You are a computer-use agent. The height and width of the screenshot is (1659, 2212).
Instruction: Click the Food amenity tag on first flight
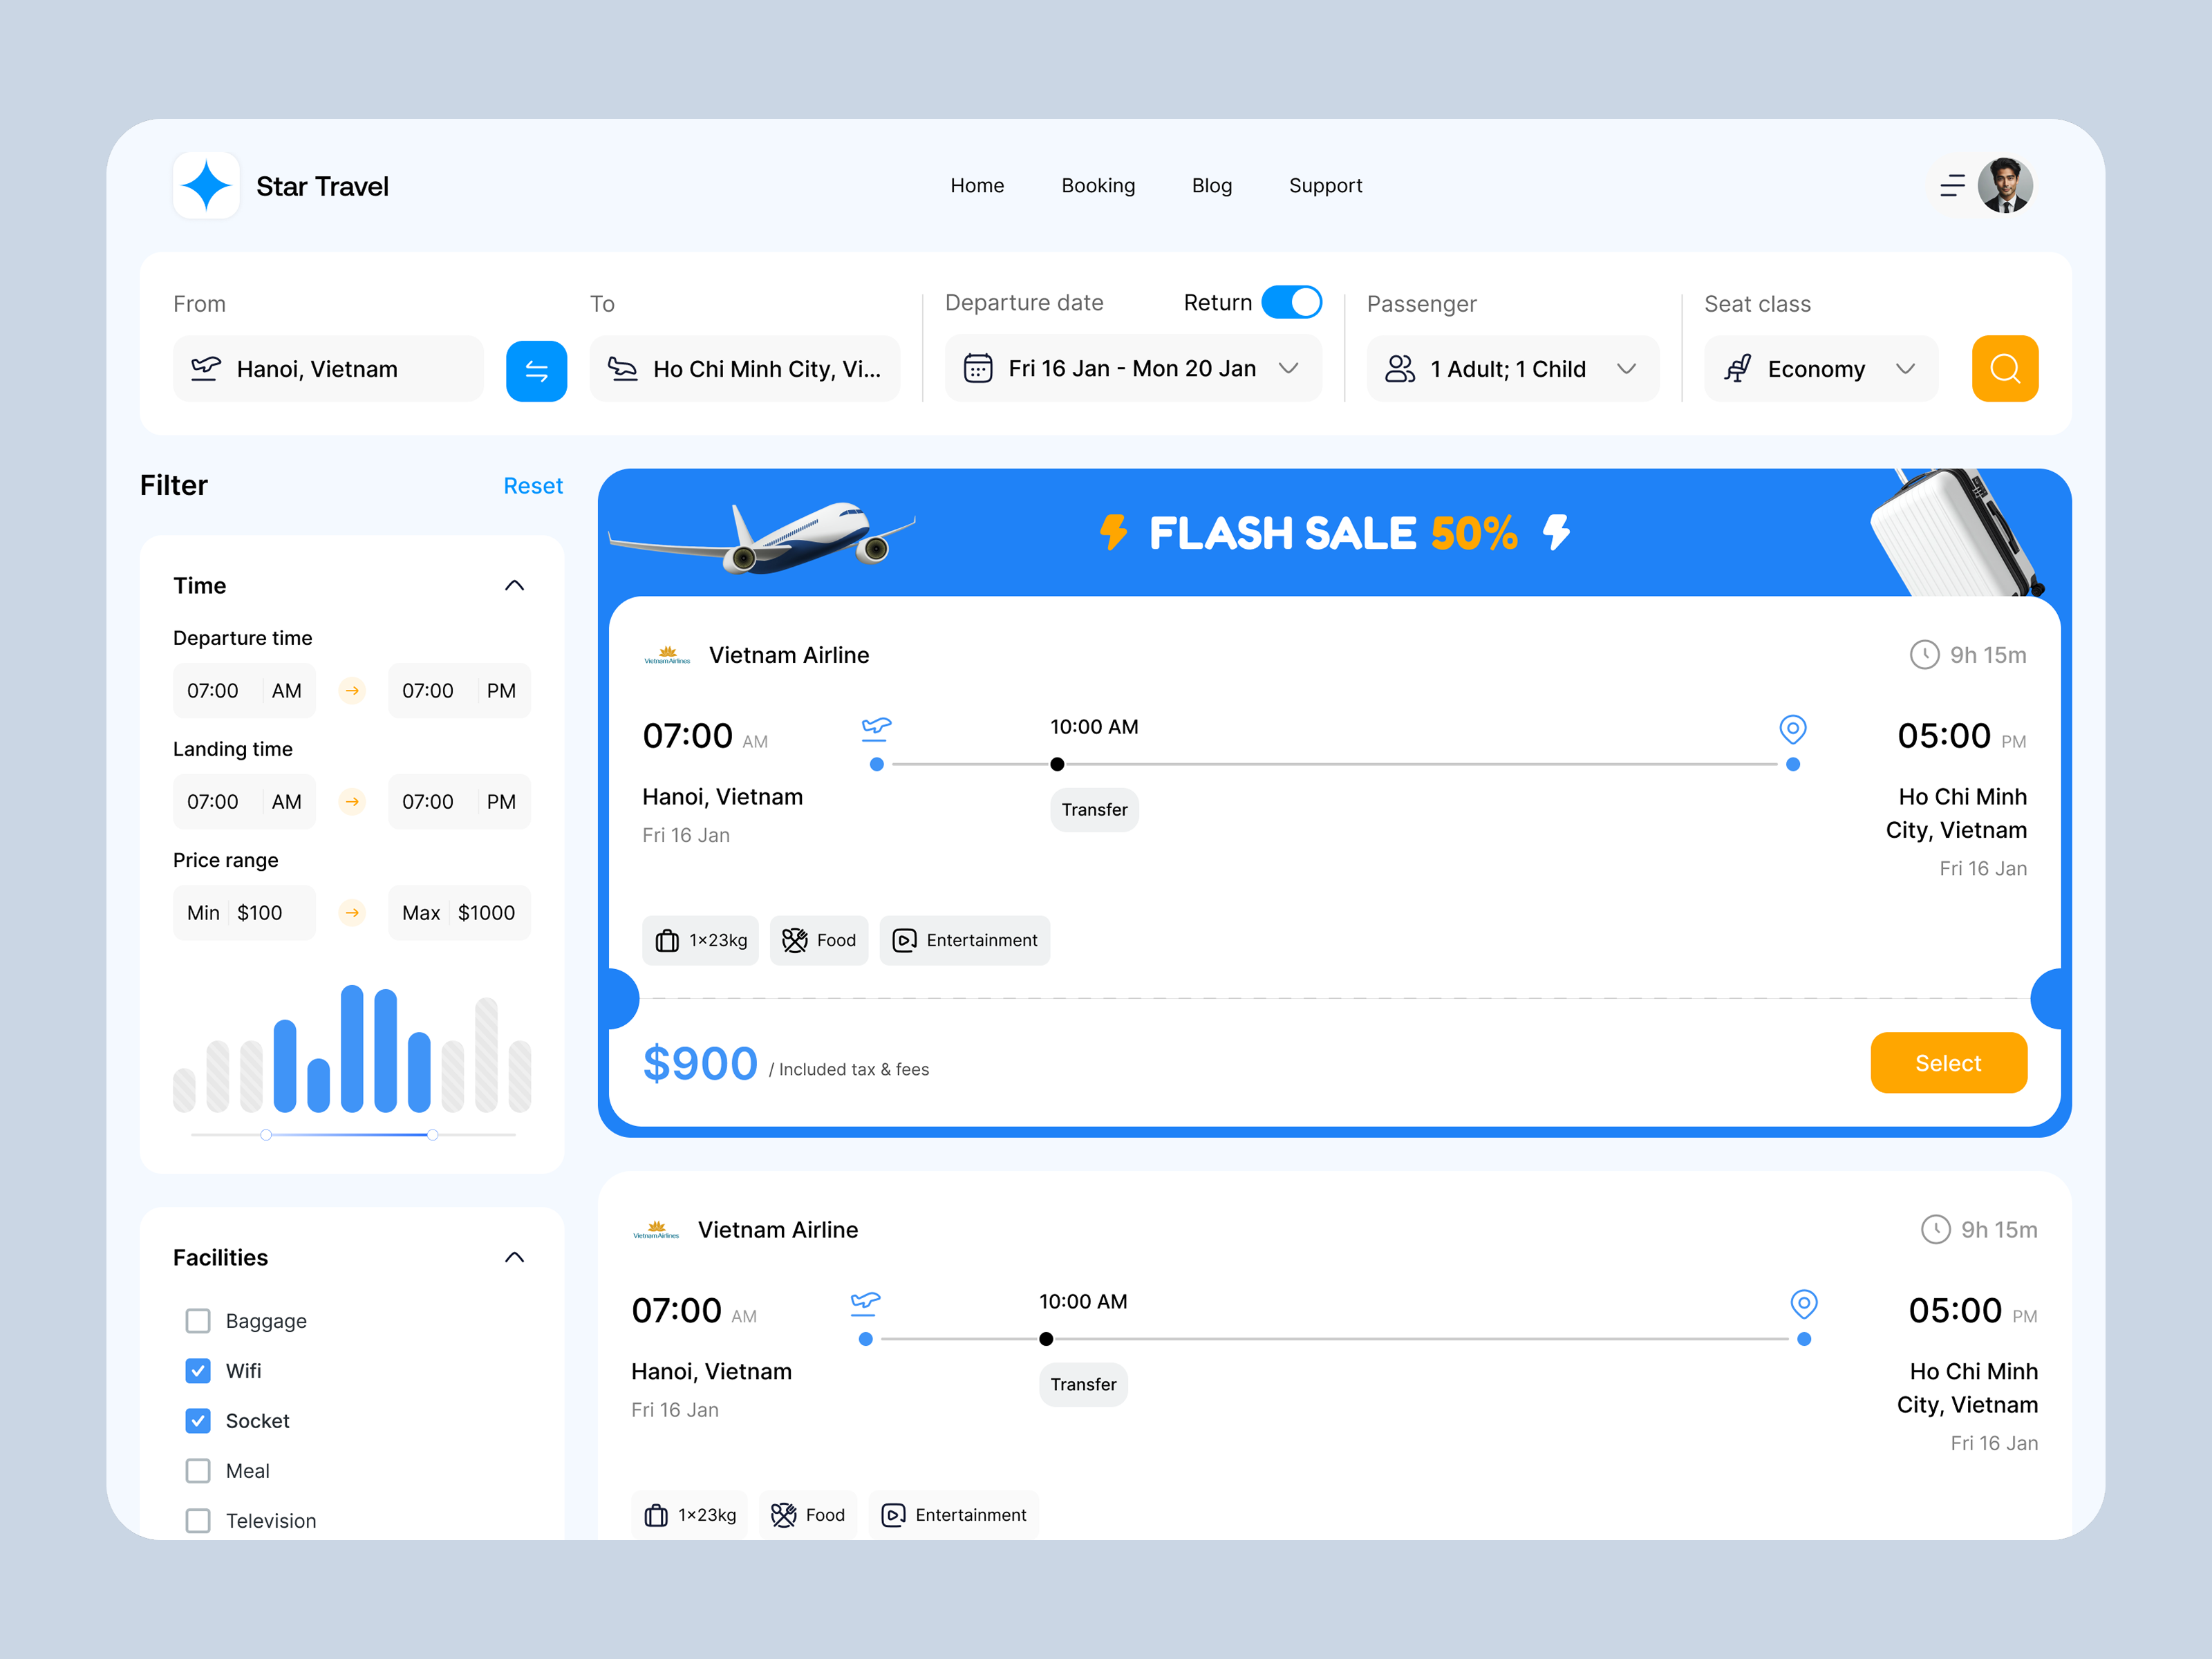coord(819,940)
